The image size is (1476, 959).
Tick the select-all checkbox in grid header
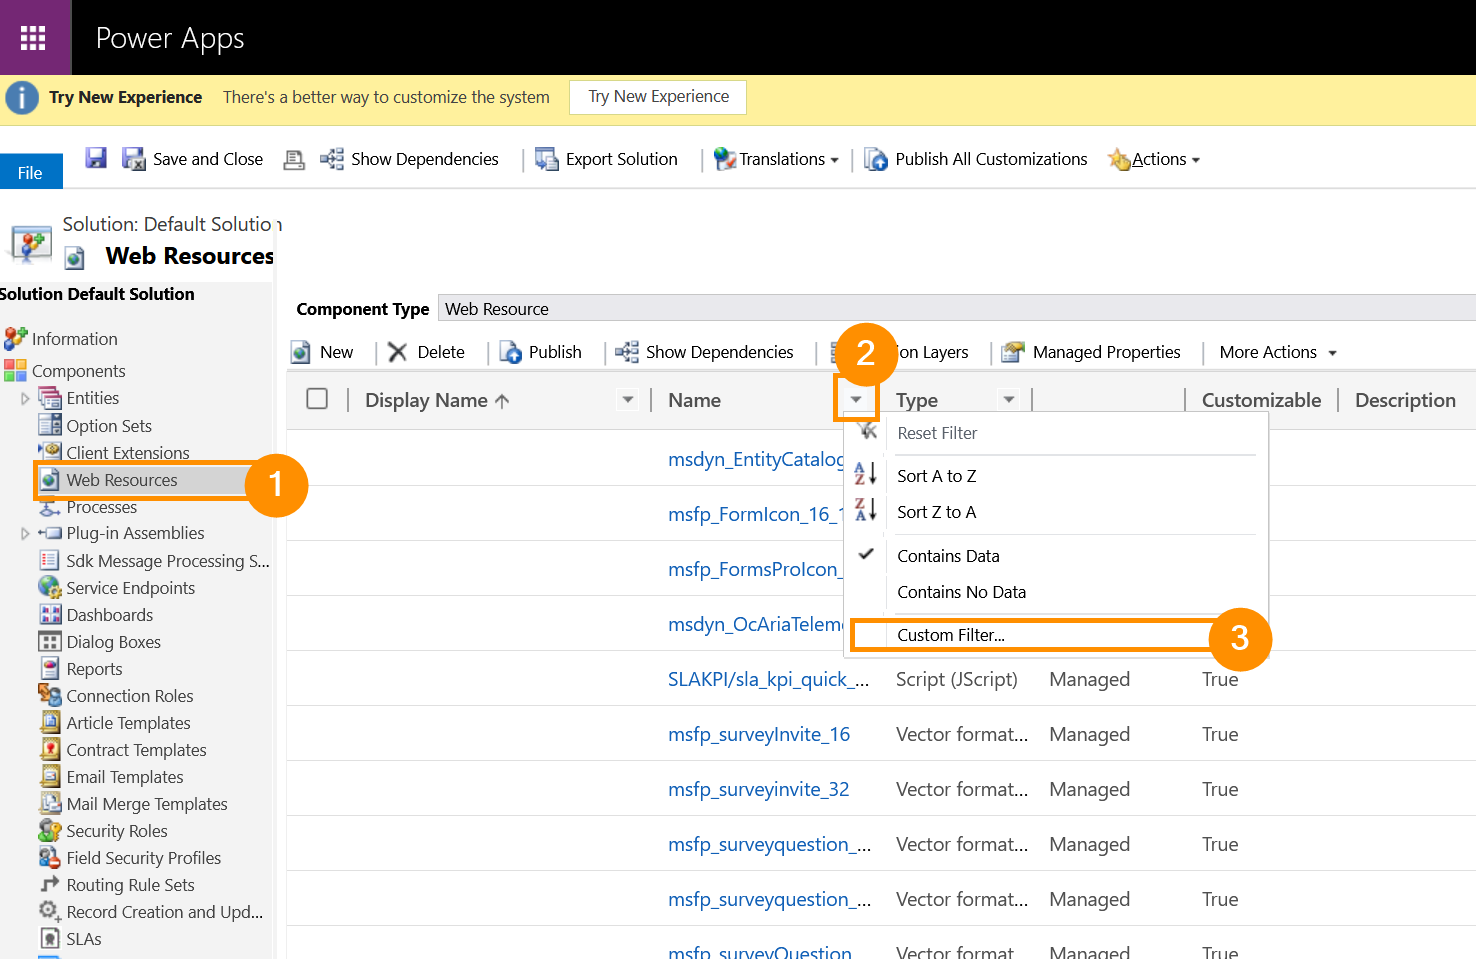point(317,398)
